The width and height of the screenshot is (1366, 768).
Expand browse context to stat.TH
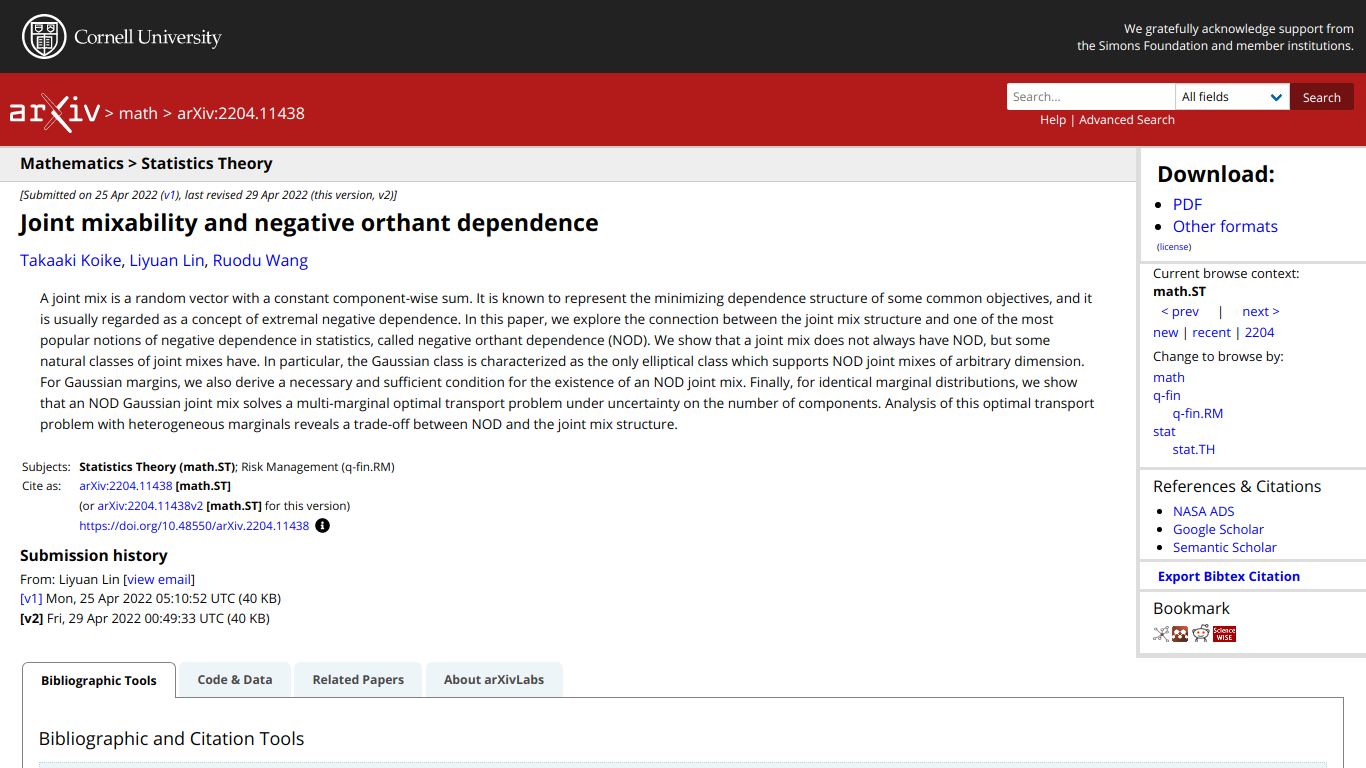click(x=1193, y=449)
